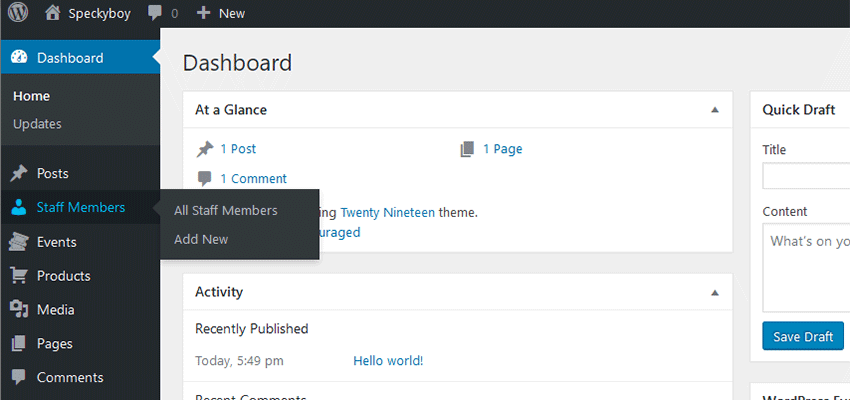Open the Updates submenu item
This screenshot has width=850, height=400.
[37, 124]
